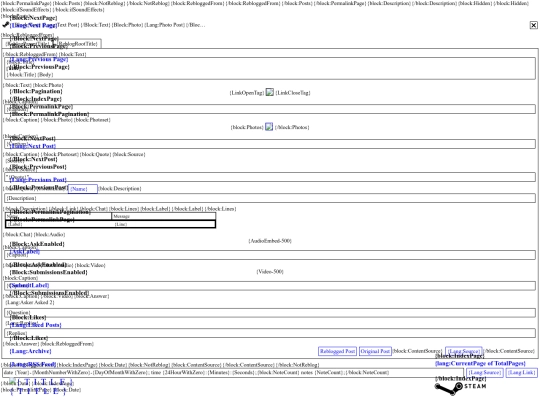Viewport: 540px width, 405px height.
Task: Click the broken image between LinkOpenTag and LinkCloseTag
Action: 270,92
